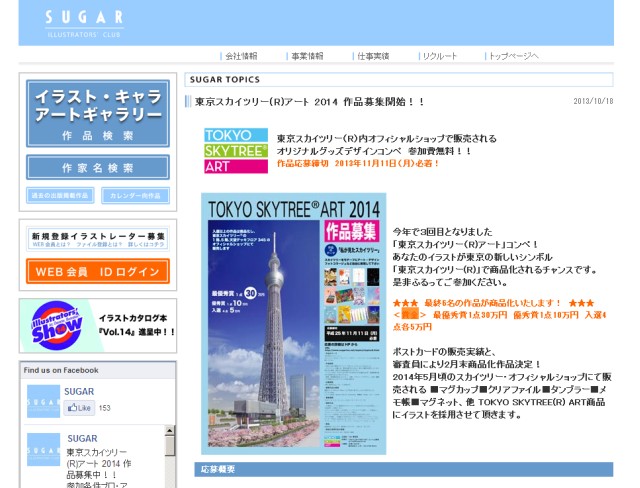The image size is (640, 488).
Task: Click SUGAR avatar in Facebook header
Action: click(43, 401)
